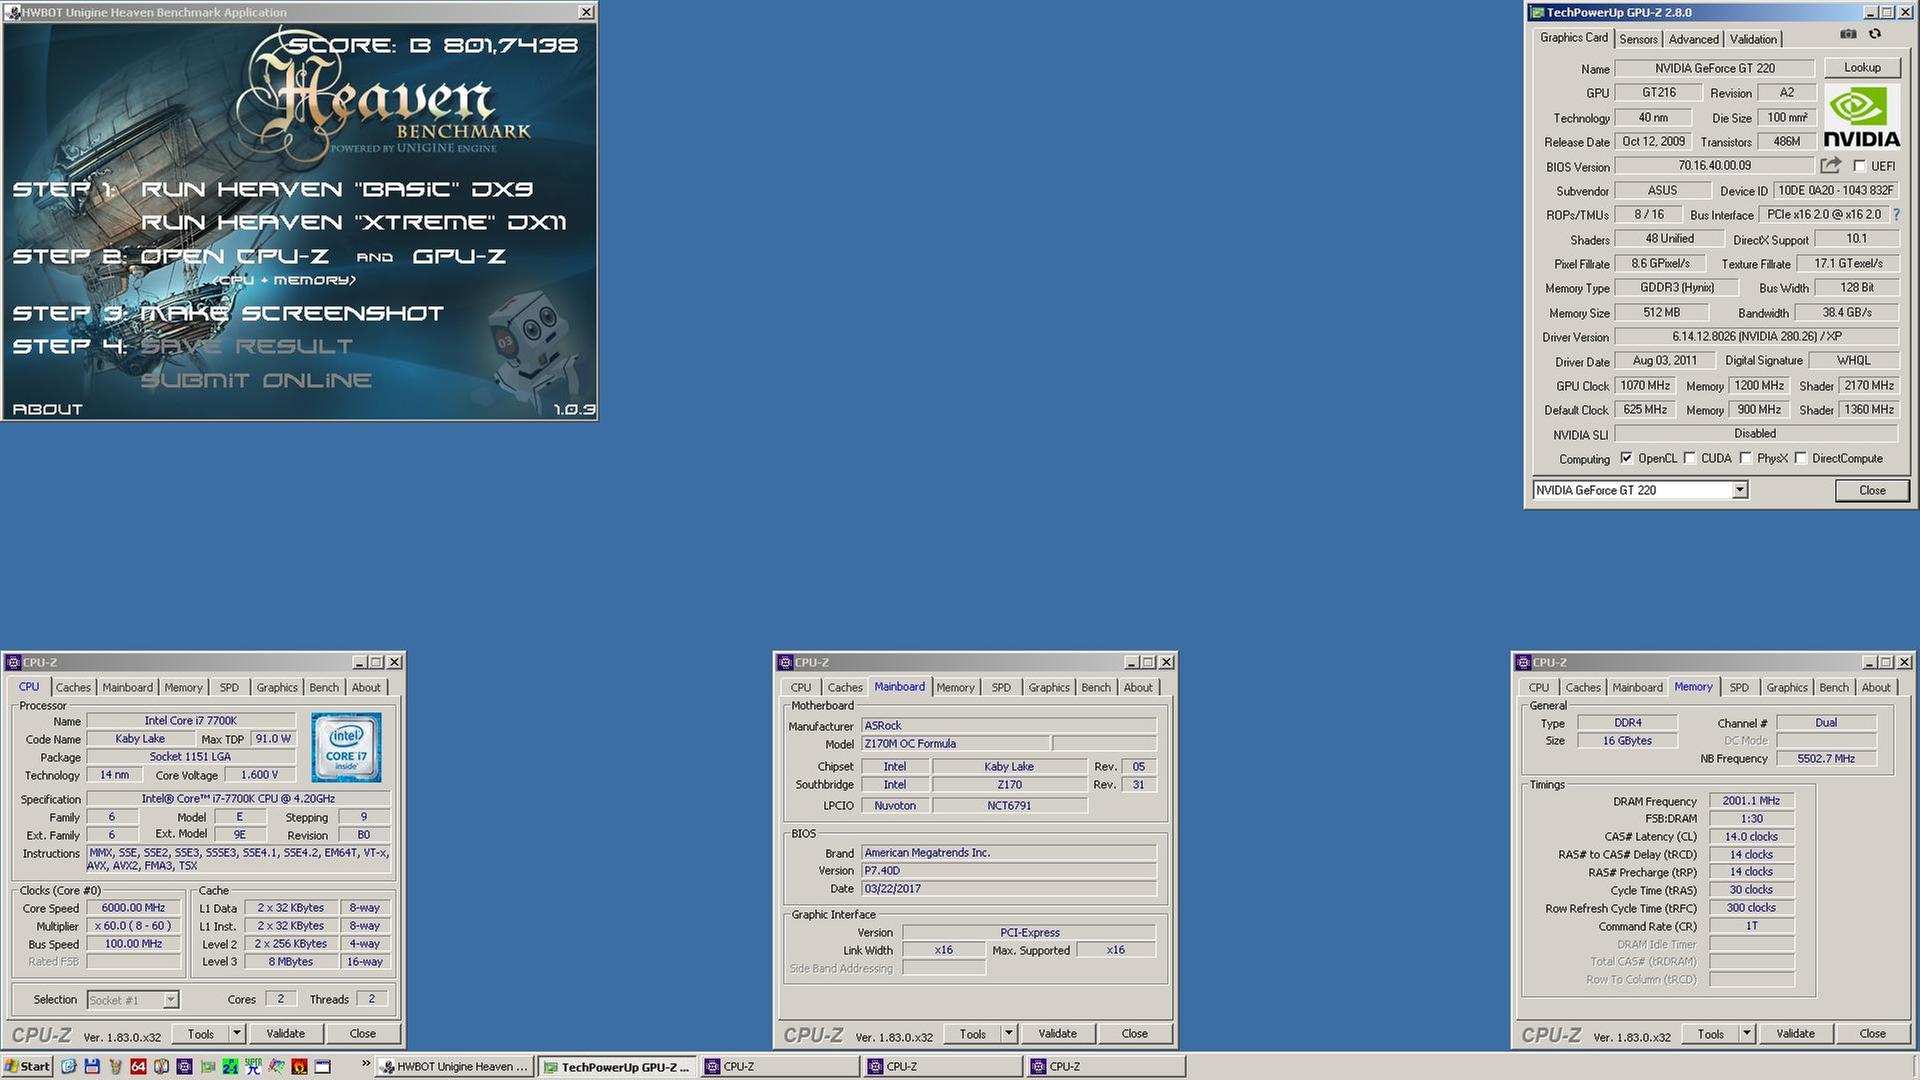Click Tools button in the middle CPU-Z window

pos(973,1034)
